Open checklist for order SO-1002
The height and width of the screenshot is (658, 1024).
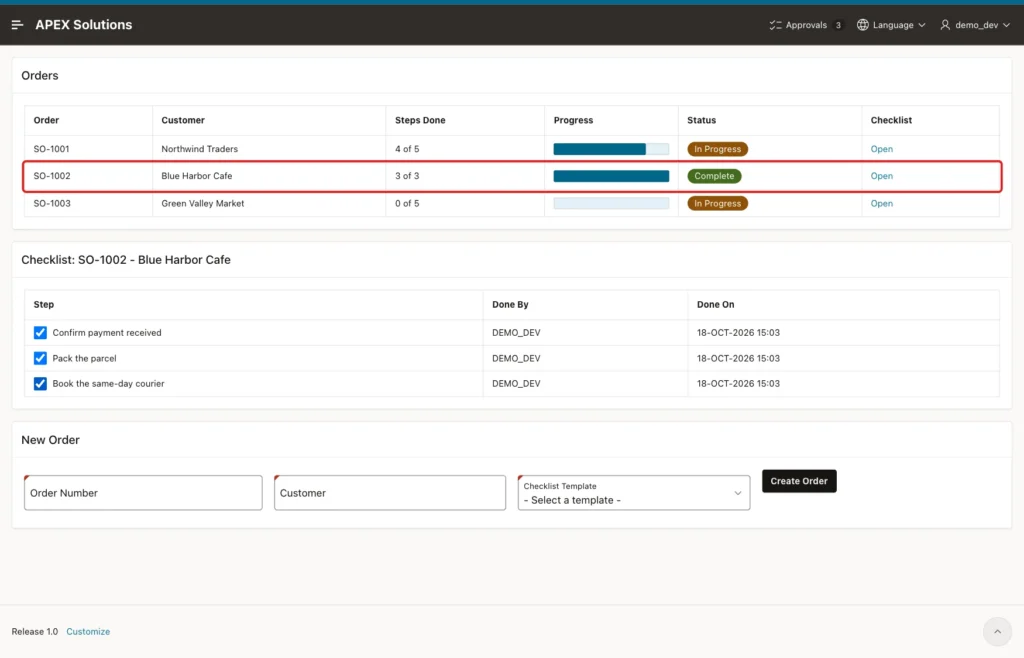tap(881, 176)
